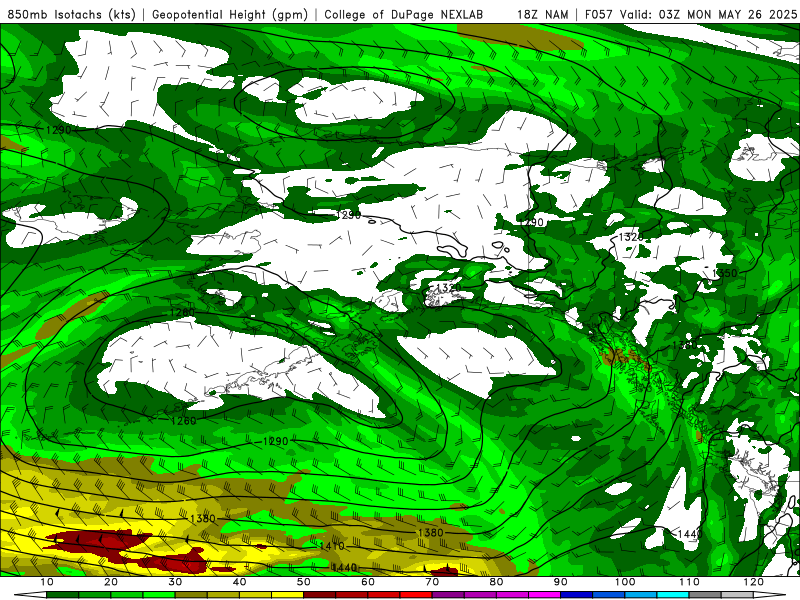Click the 1350 height contour label
The width and height of the screenshot is (800, 600).
(724, 273)
